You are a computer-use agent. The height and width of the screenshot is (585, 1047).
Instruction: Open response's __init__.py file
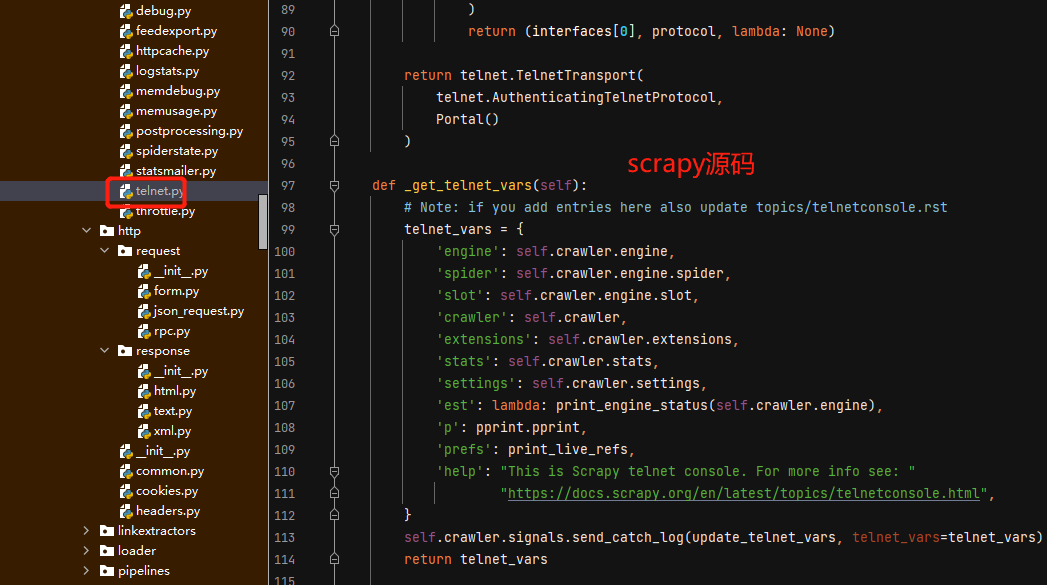tap(180, 371)
